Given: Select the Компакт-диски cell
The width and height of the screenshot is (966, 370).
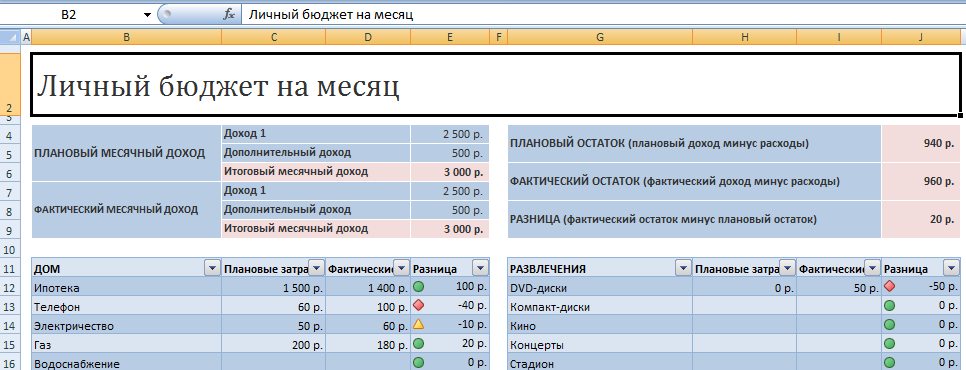Looking at the screenshot, I should [600, 307].
